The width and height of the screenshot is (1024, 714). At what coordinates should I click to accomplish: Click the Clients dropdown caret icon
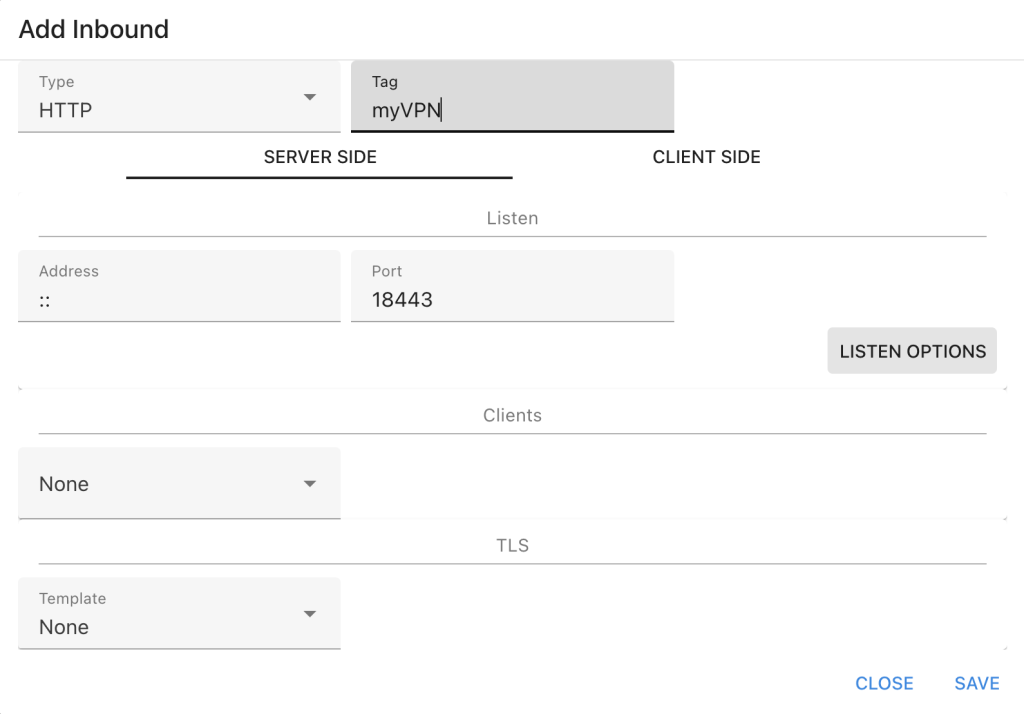pyautogui.click(x=310, y=484)
